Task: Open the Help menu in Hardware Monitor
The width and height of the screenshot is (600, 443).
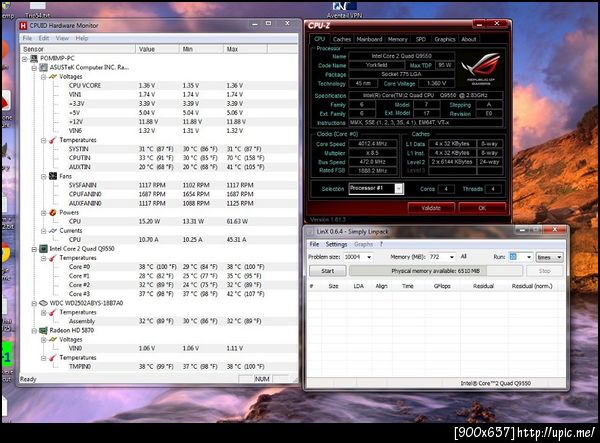Action: pos(82,38)
